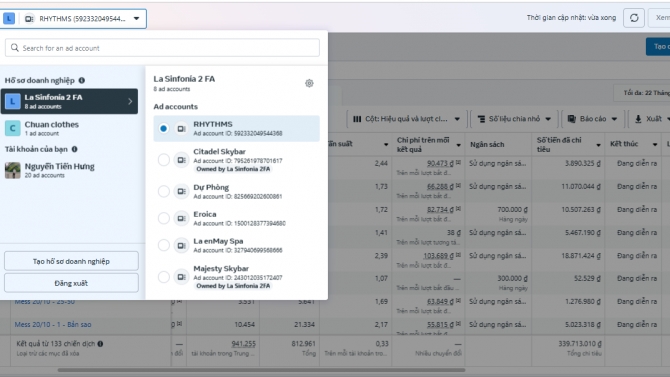
Task: Click the blue L icon in account selector
Action: pyautogui.click(x=9, y=18)
